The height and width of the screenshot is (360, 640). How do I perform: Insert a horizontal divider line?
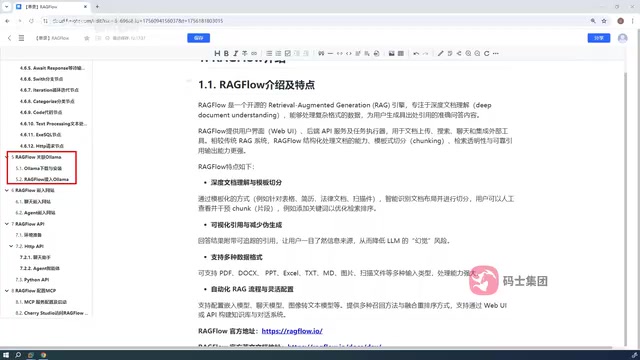point(330,53)
